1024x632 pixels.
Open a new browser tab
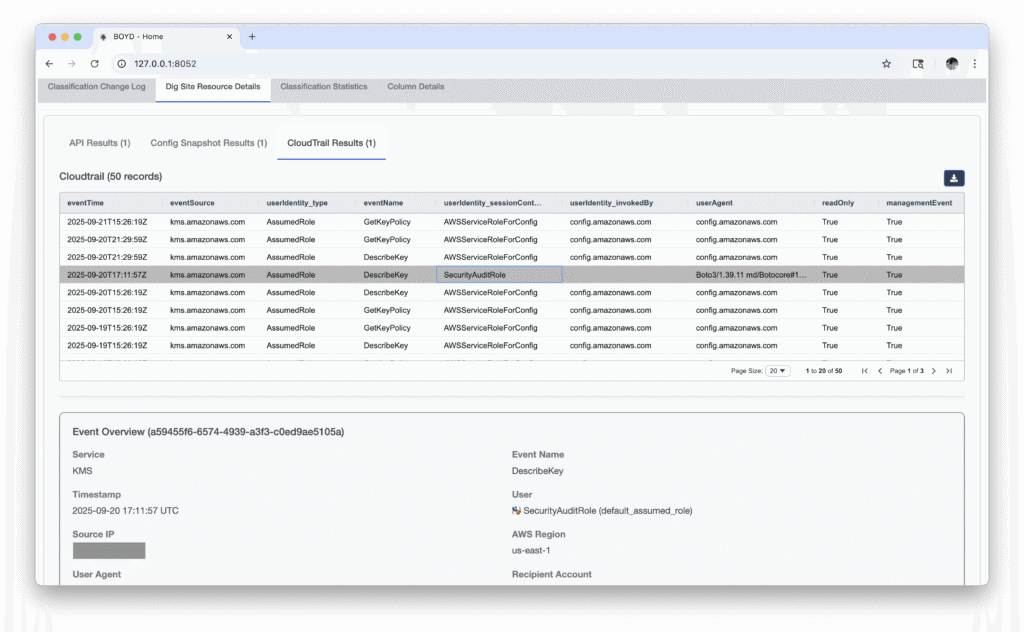point(252,37)
